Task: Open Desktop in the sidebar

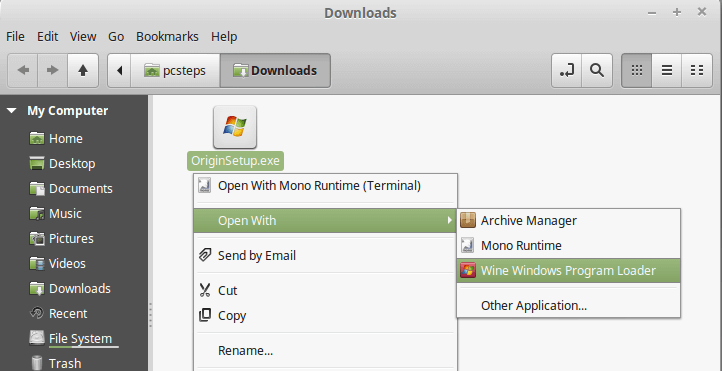Action: tap(62, 163)
